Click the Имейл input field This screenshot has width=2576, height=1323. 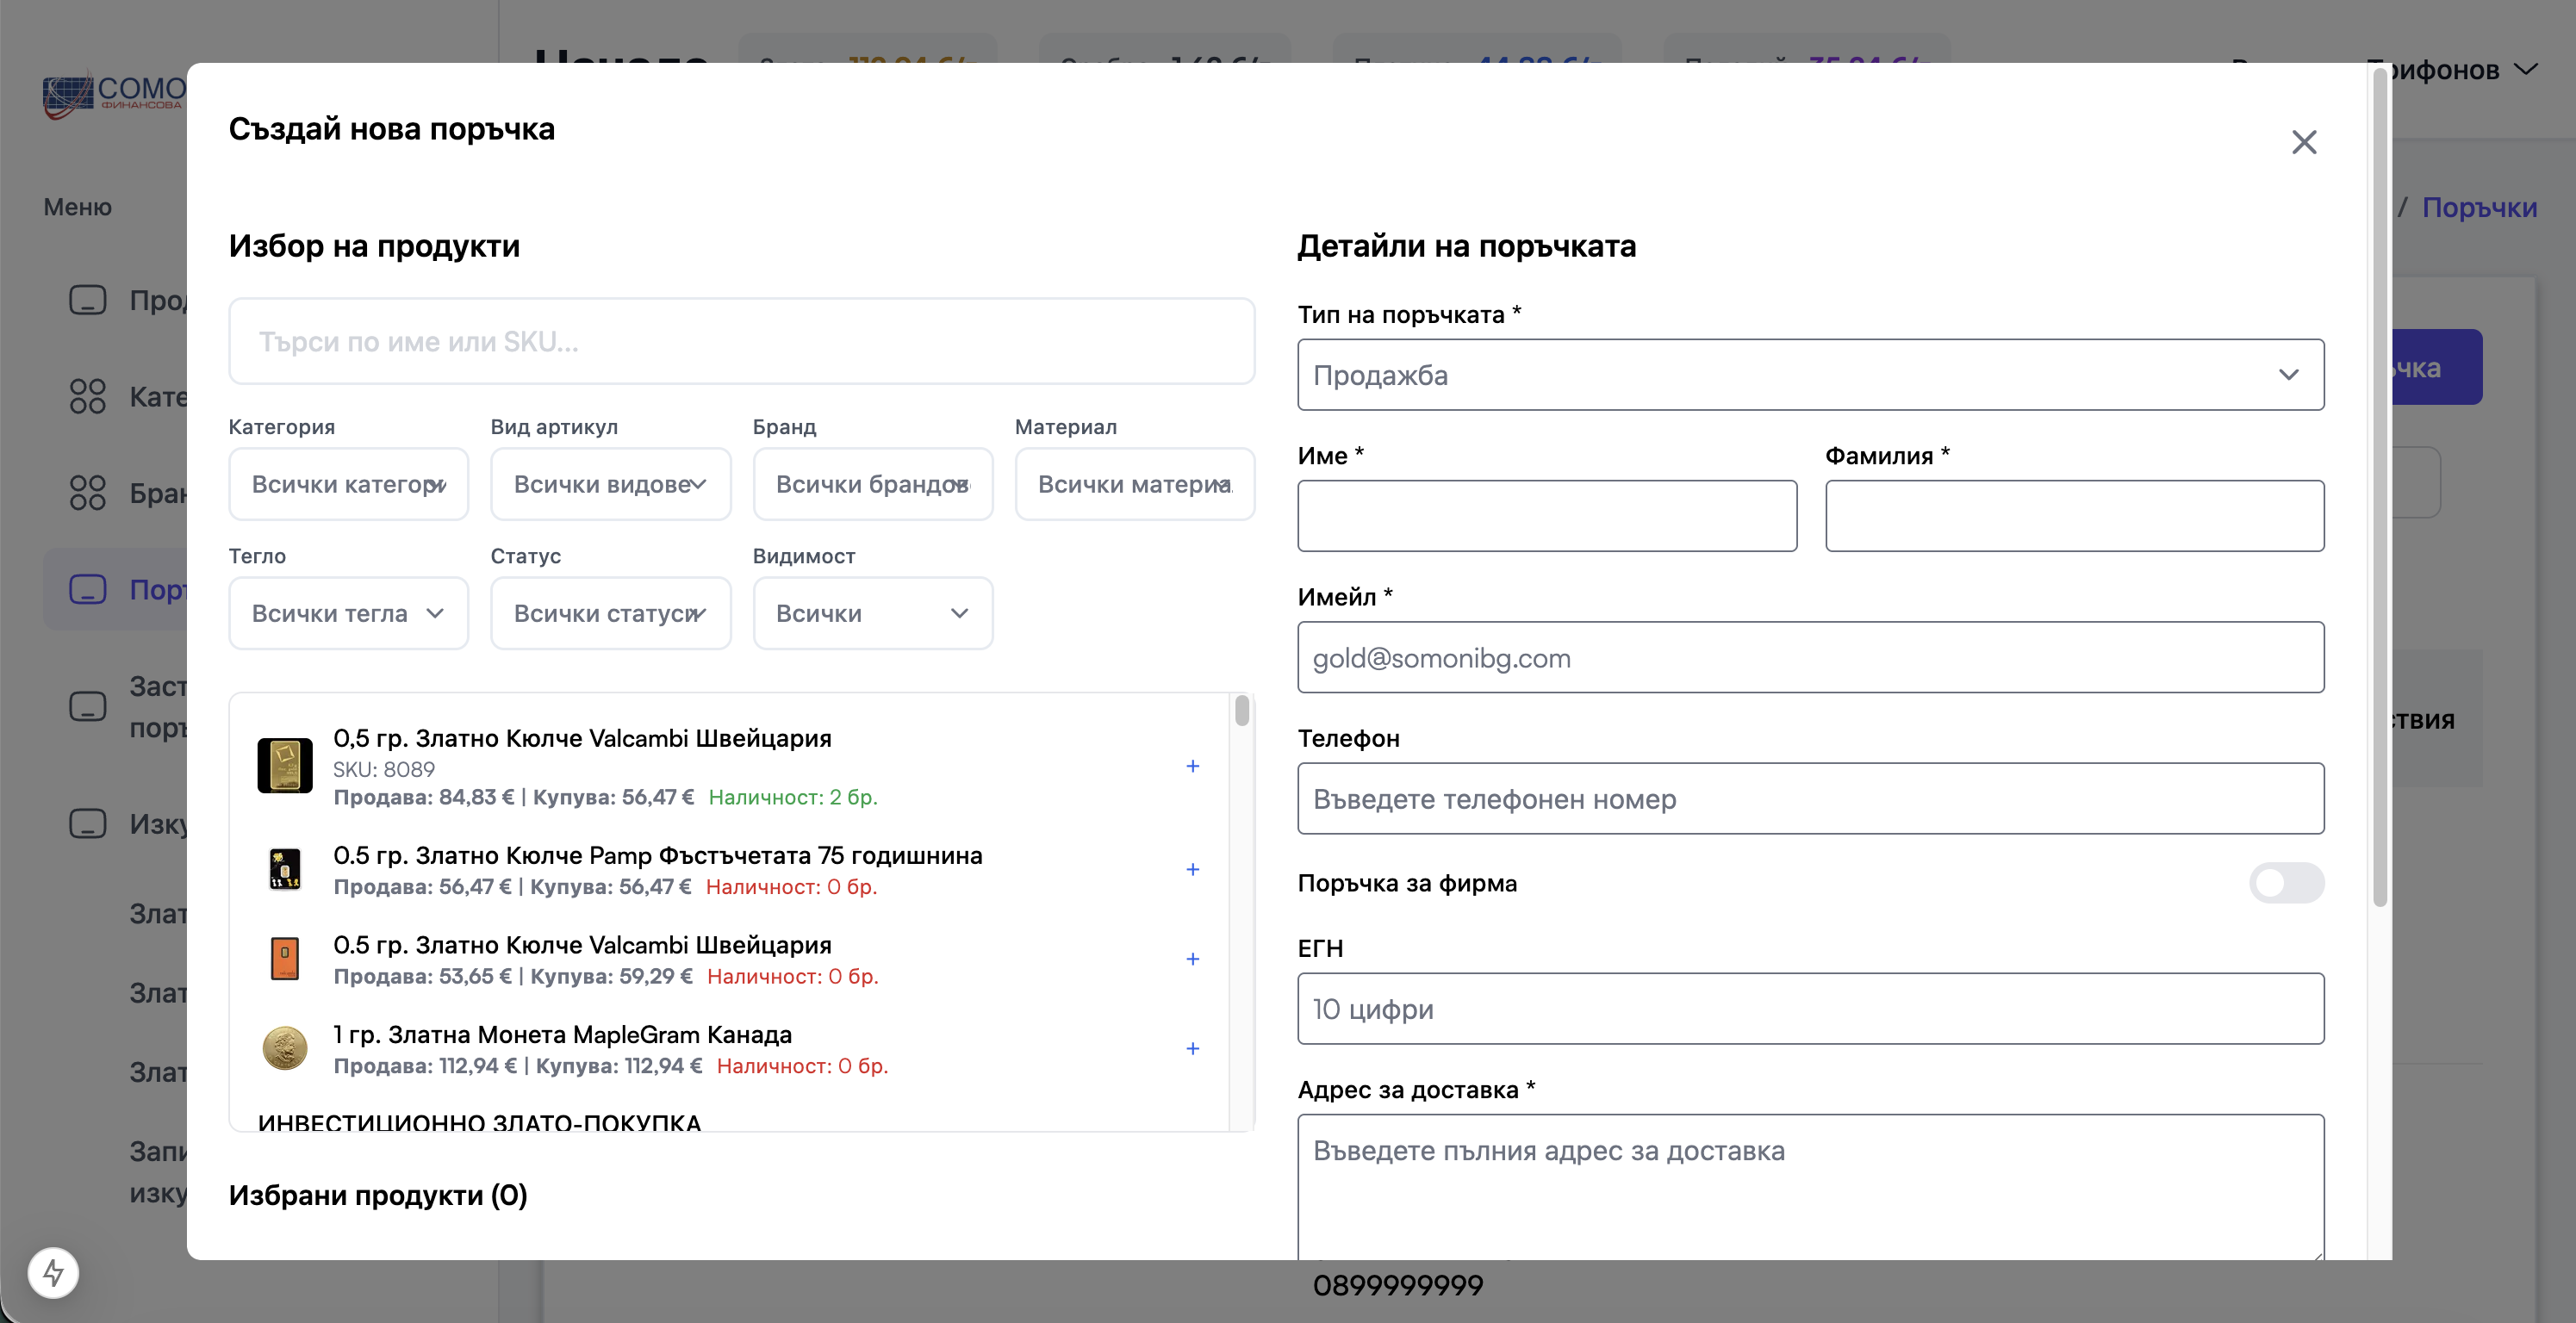click(x=1810, y=657)
